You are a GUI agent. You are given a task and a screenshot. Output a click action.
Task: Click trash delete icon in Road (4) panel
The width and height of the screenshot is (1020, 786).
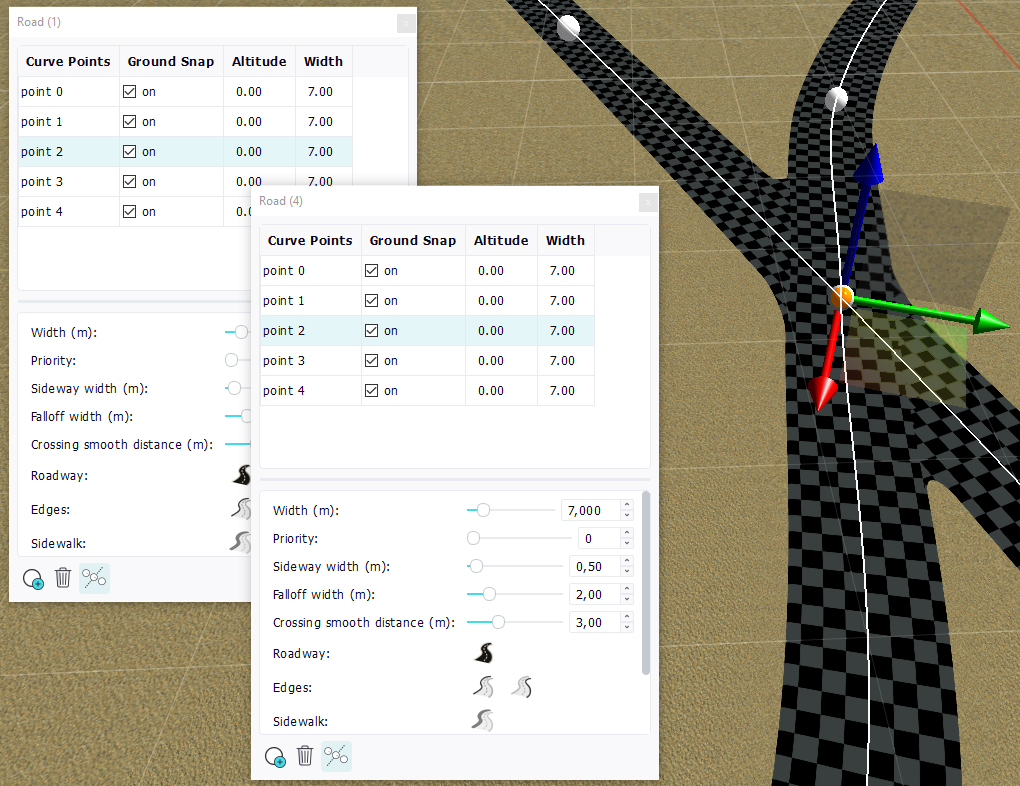pyautogui.click(x=305, y=756)
